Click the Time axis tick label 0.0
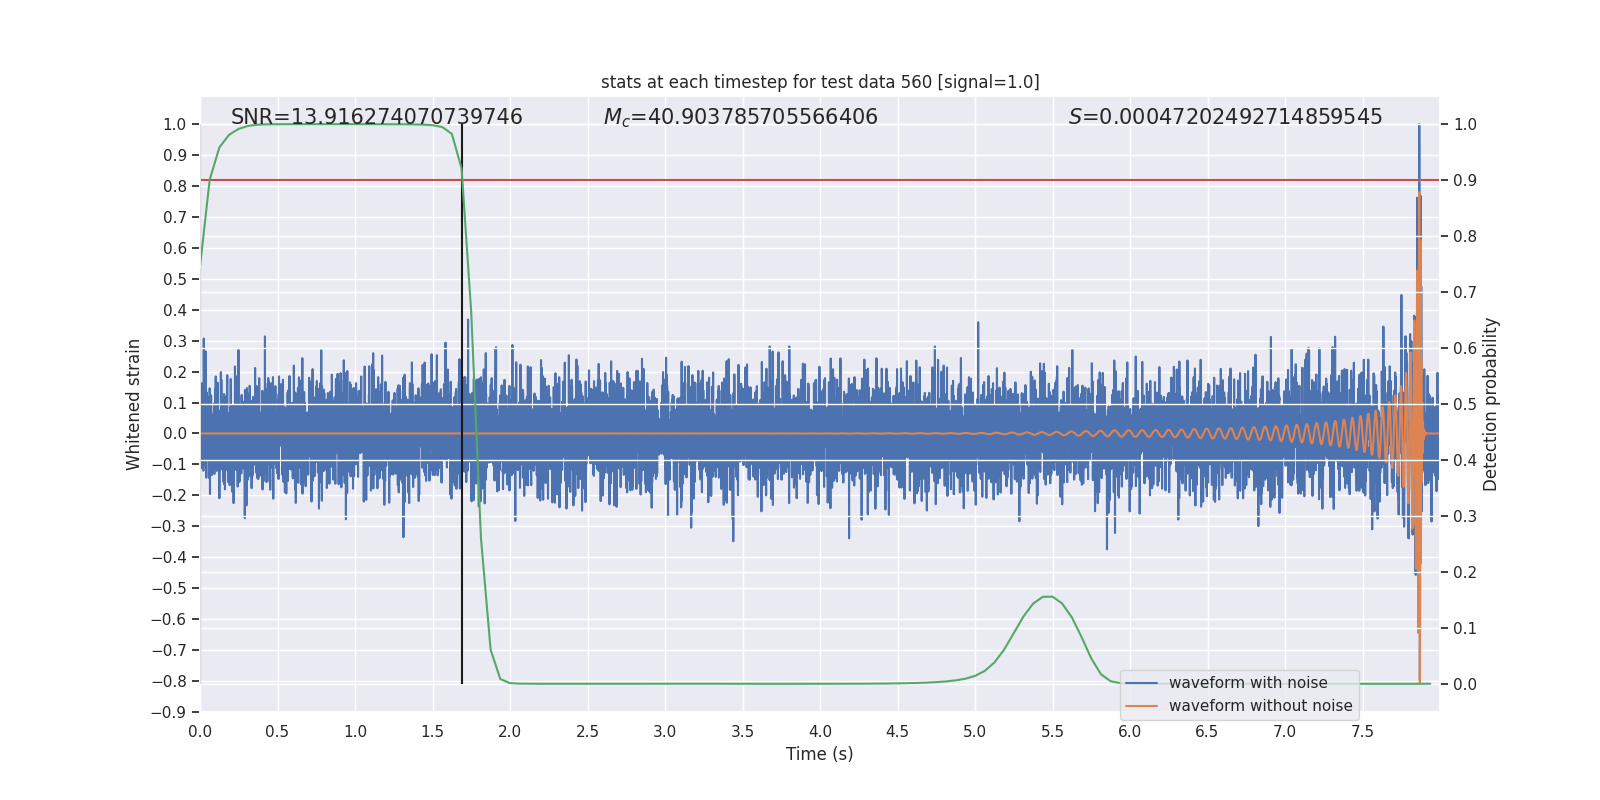The height and width of the screenshot is (800, 1600). click(200, 731)
